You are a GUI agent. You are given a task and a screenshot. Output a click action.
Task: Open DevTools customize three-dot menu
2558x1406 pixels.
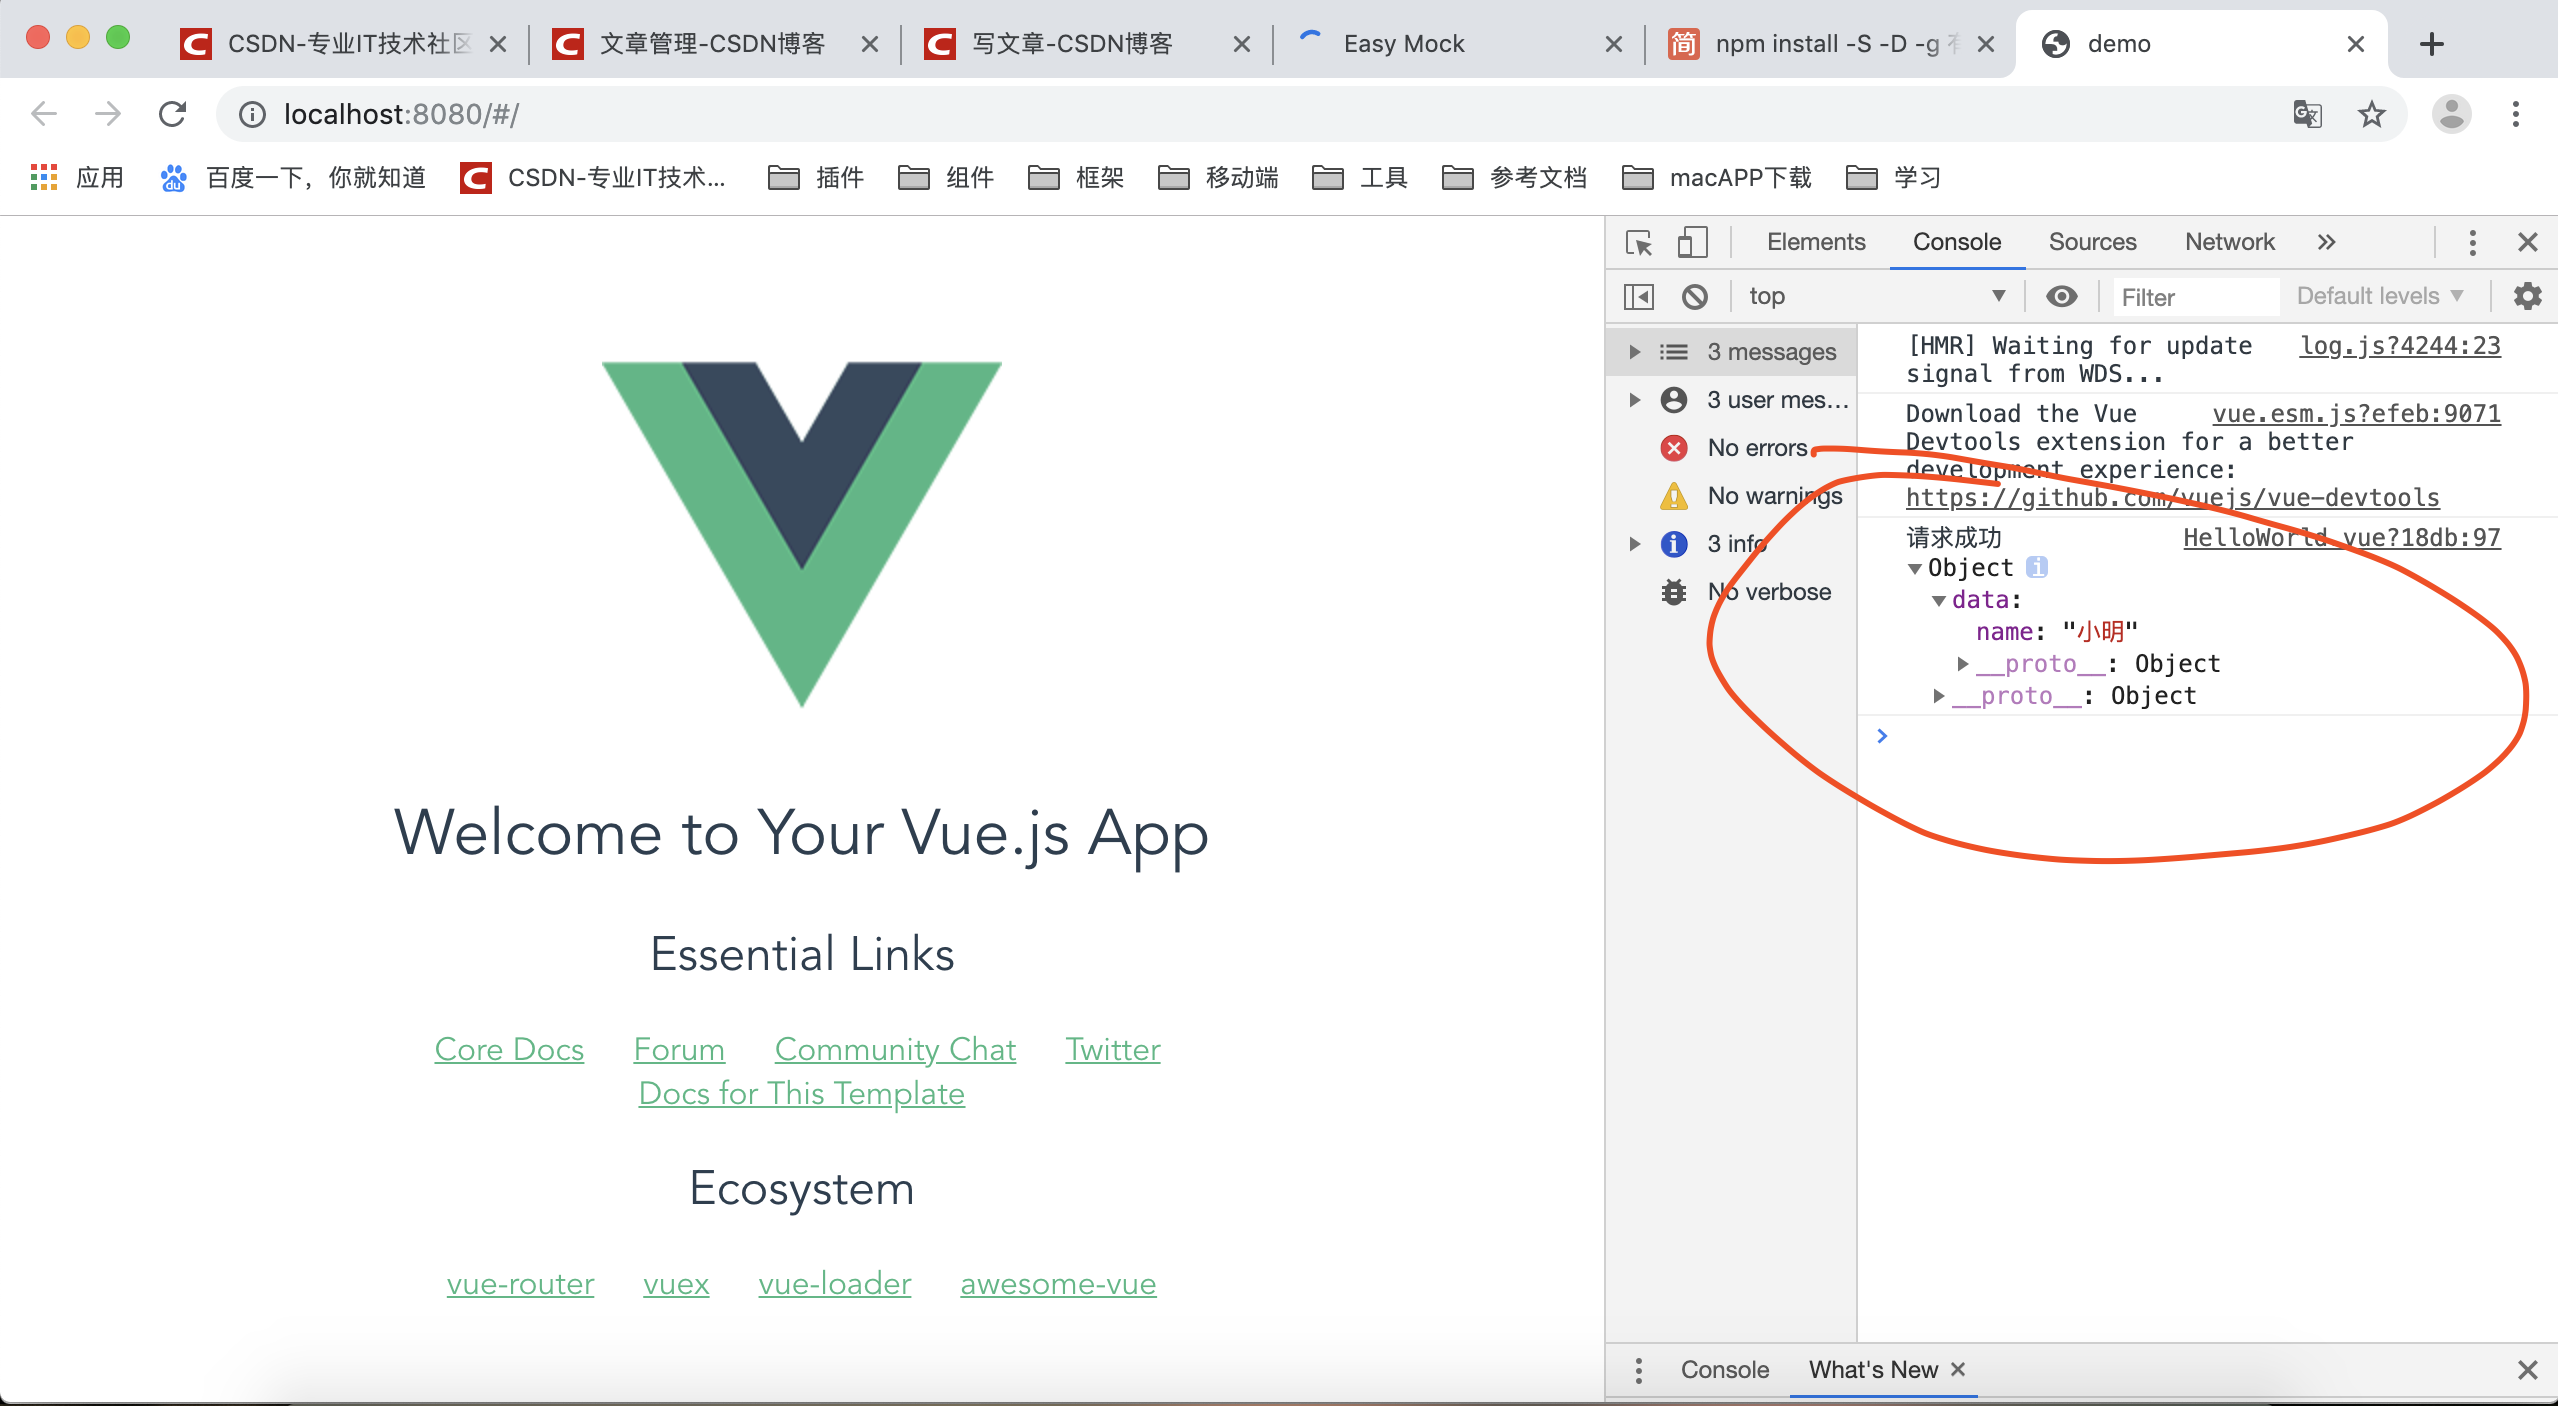coord(2472,242)
